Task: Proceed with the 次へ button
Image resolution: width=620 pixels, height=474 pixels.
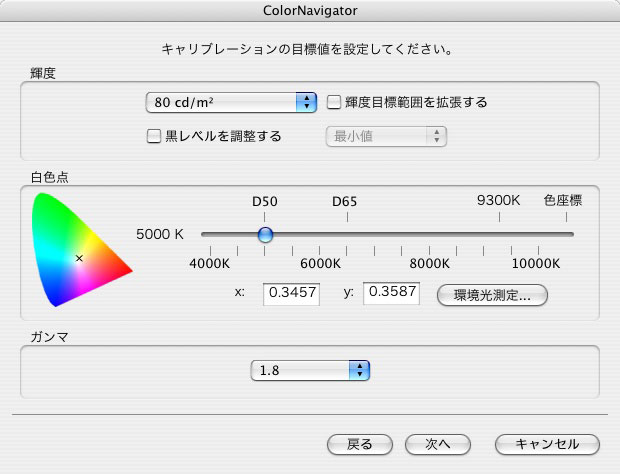Action: [438, 444]
